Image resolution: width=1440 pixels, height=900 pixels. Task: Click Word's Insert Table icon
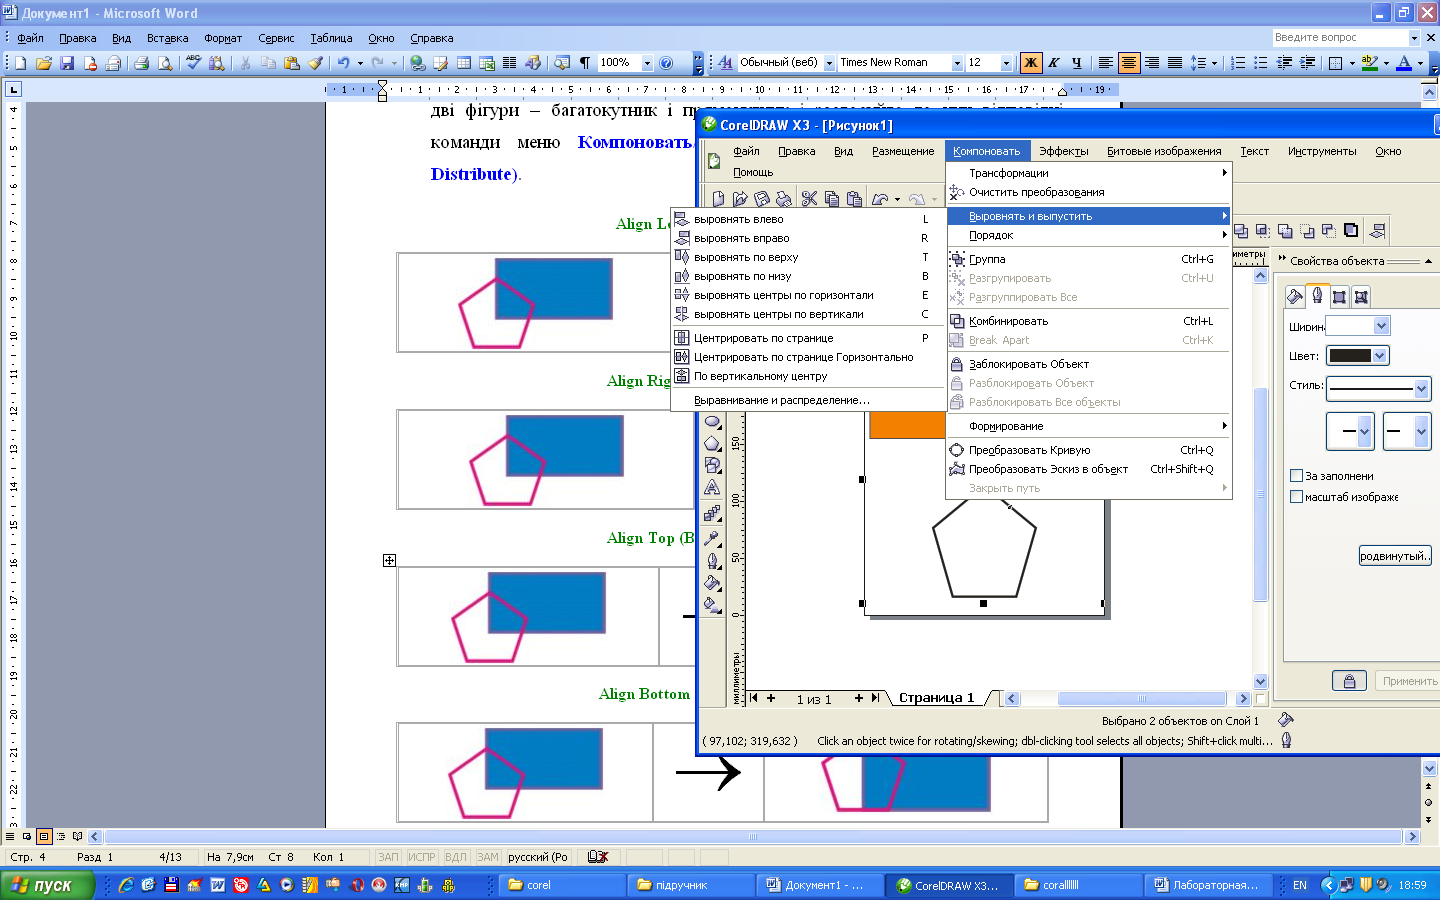tap(464, 63)
